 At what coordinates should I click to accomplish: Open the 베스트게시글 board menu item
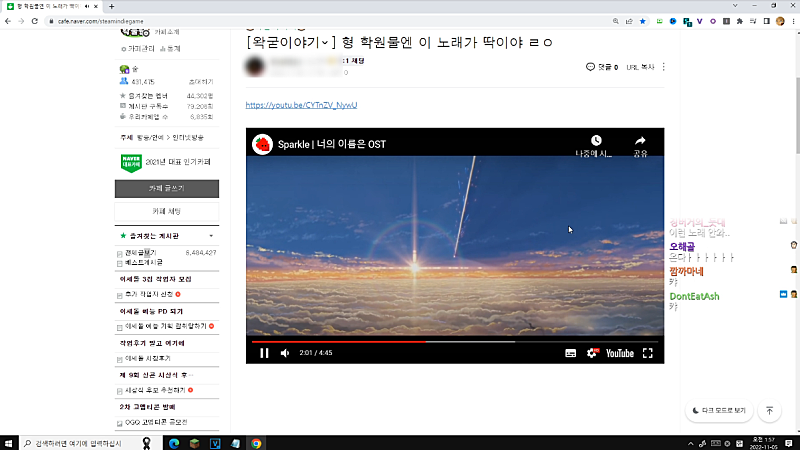(145, 263)
